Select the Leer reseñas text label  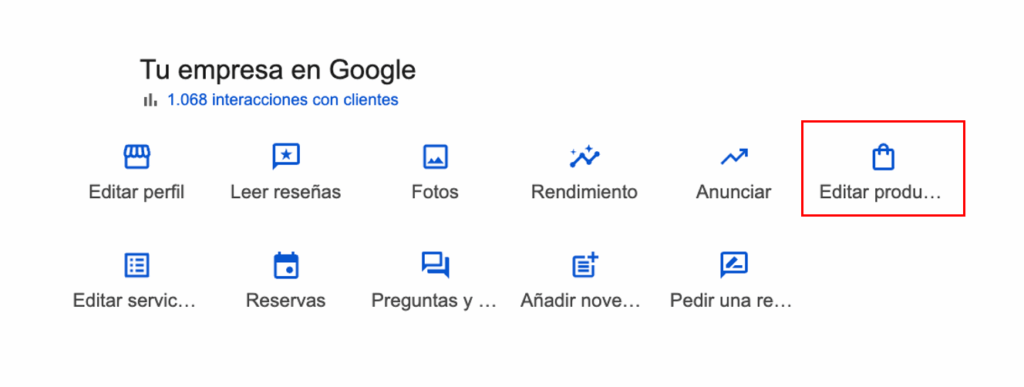tap(285, 193)
